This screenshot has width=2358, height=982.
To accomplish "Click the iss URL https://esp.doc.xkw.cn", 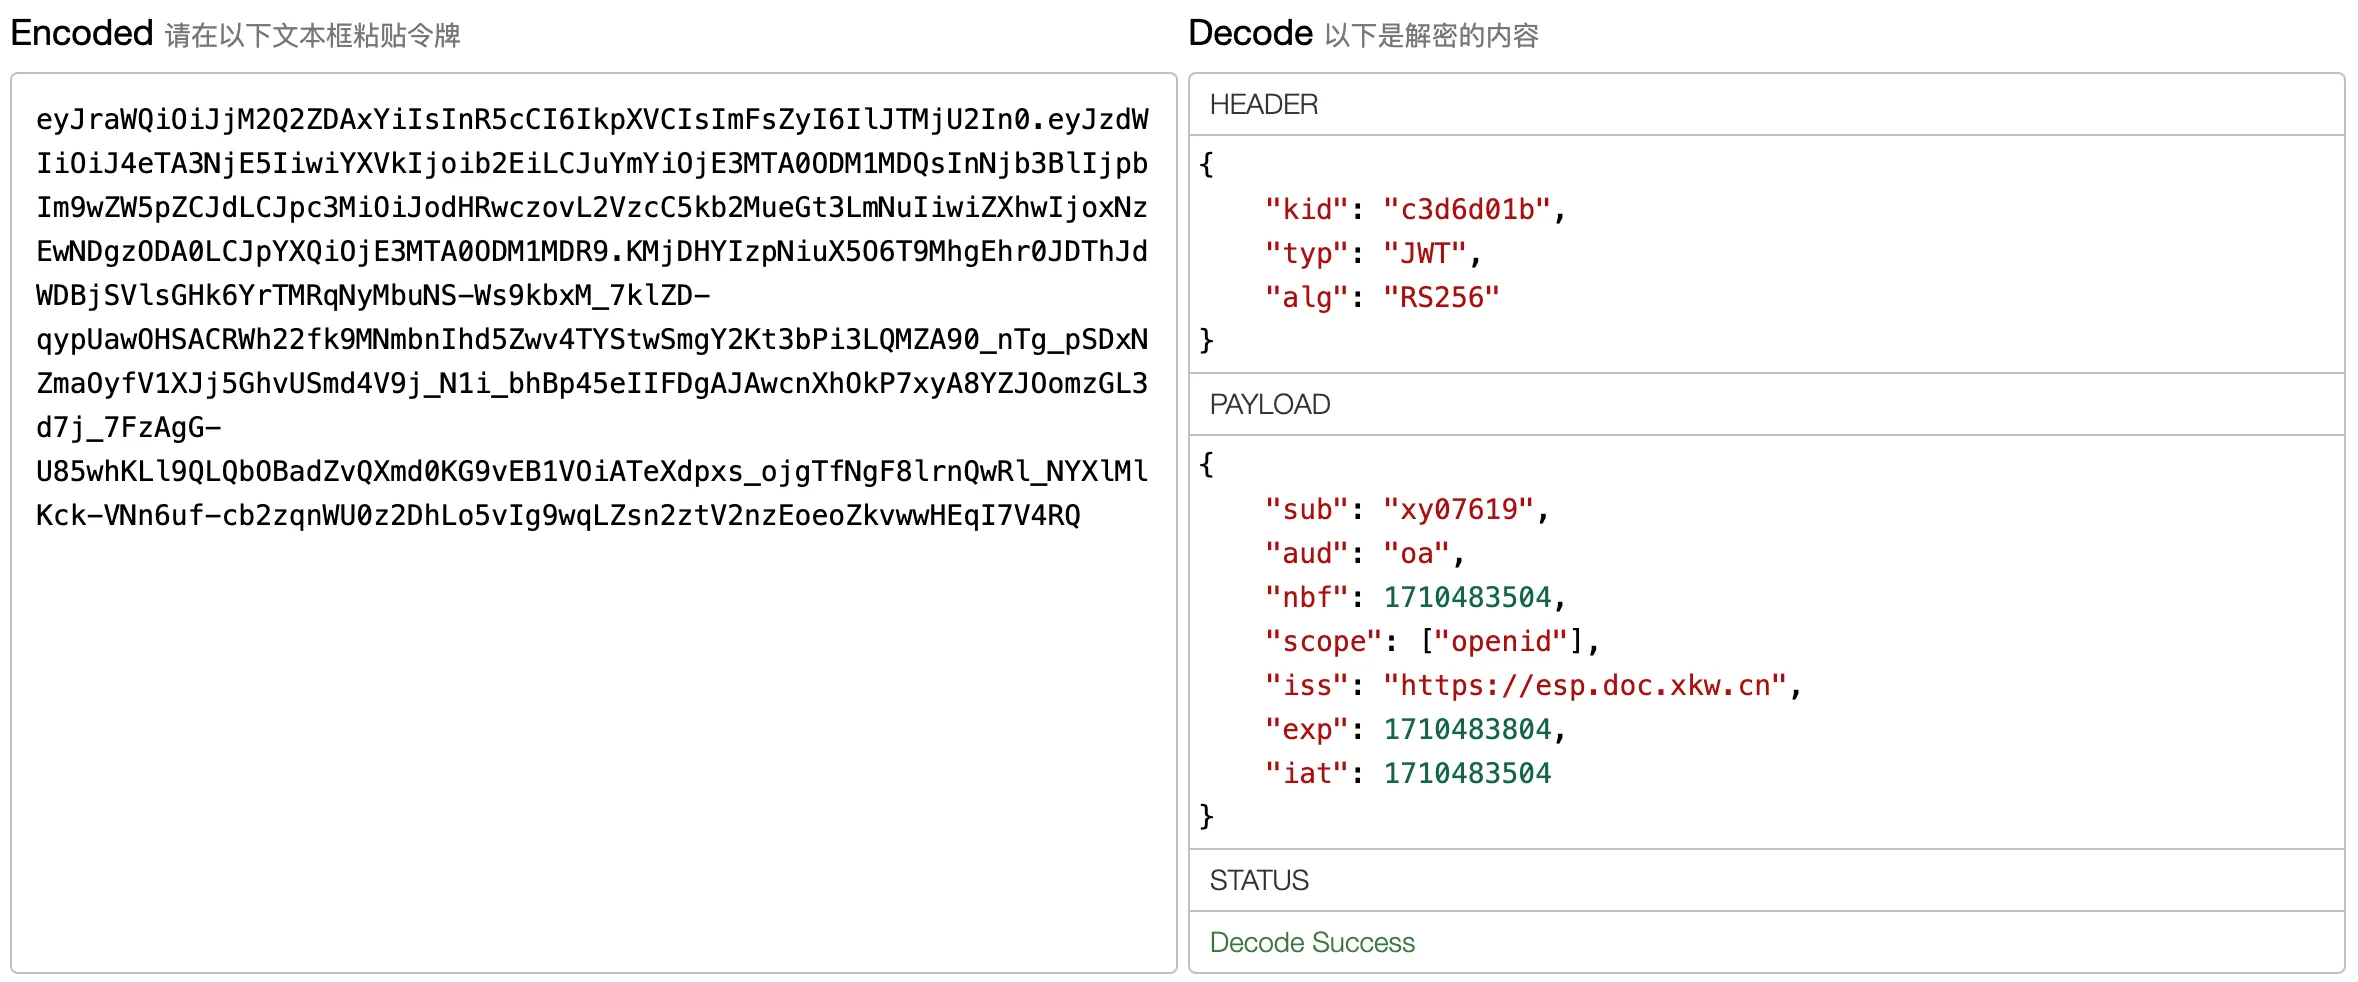I will pyautogui.click(x=1584, y=686).
